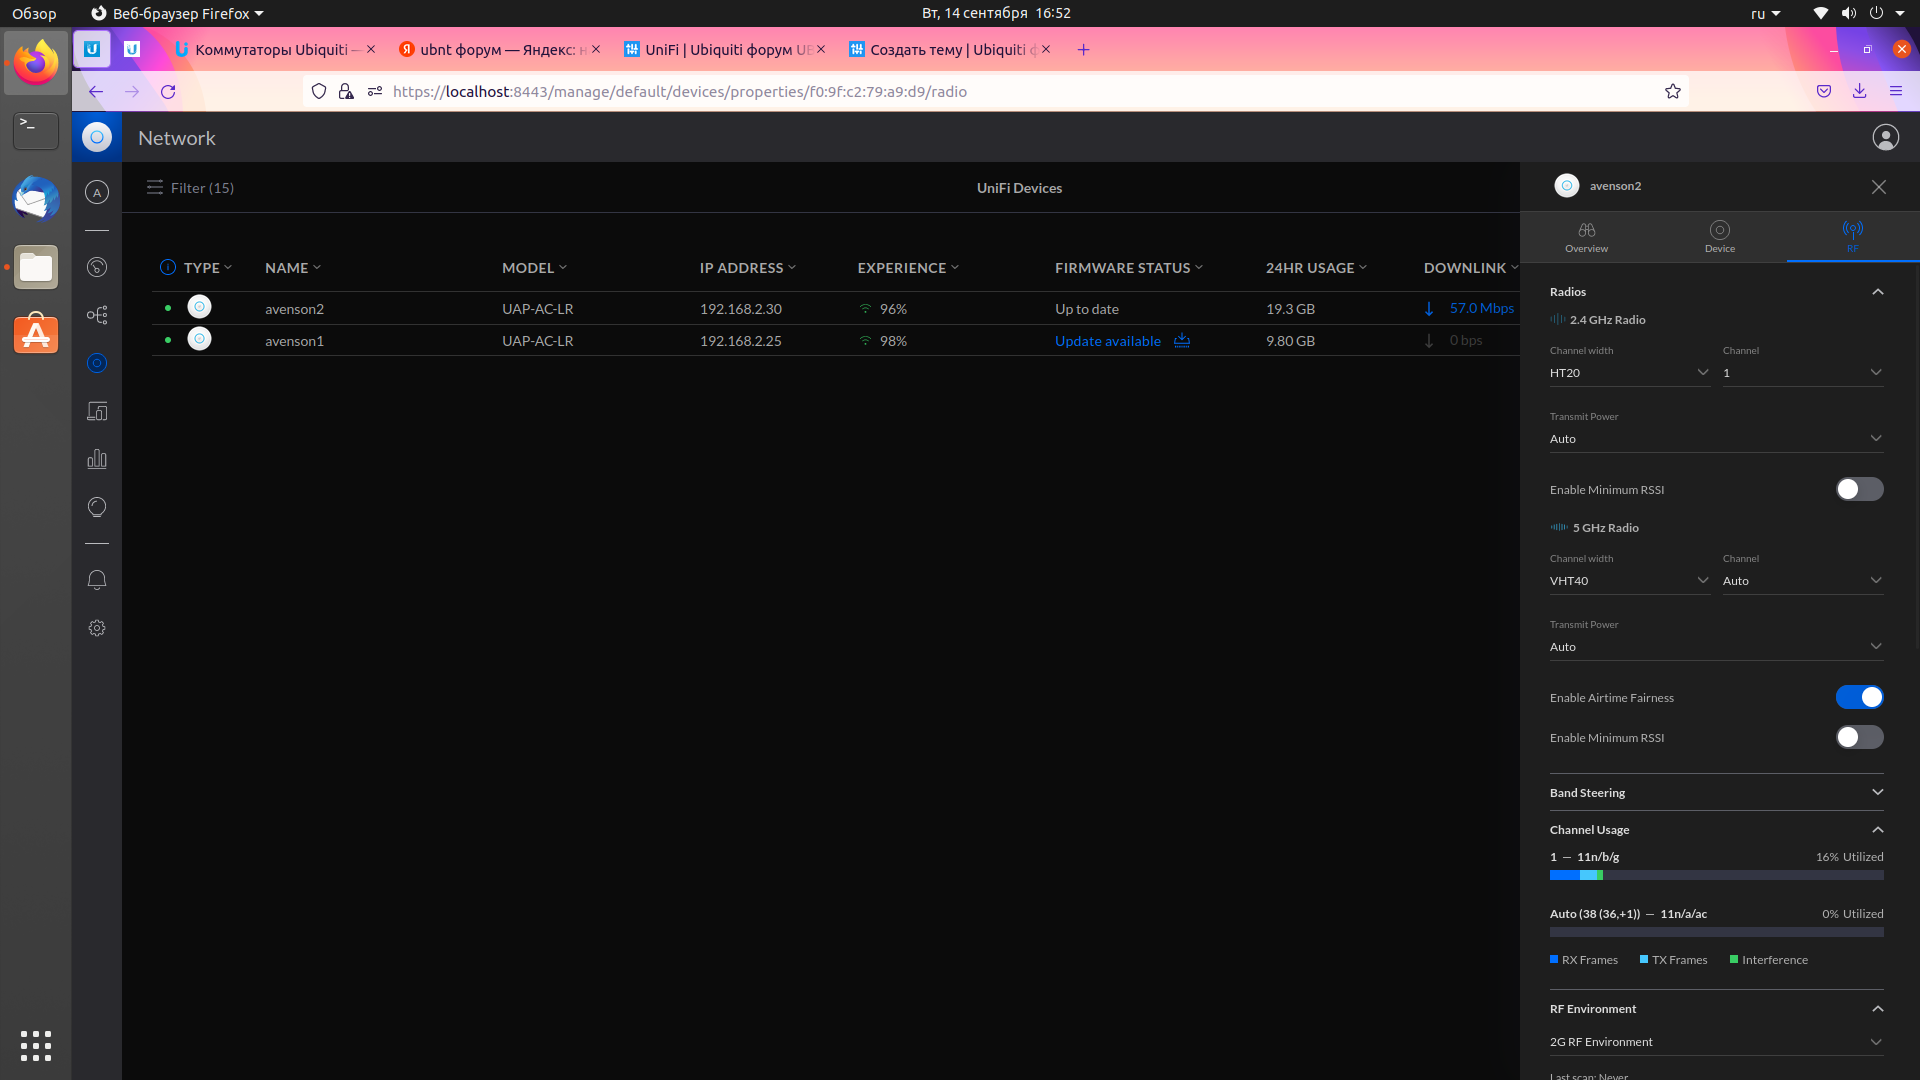Click the RX Frames legend swatch
The height and width of the screenshot is (1080, 1920).
point(1554,959)
